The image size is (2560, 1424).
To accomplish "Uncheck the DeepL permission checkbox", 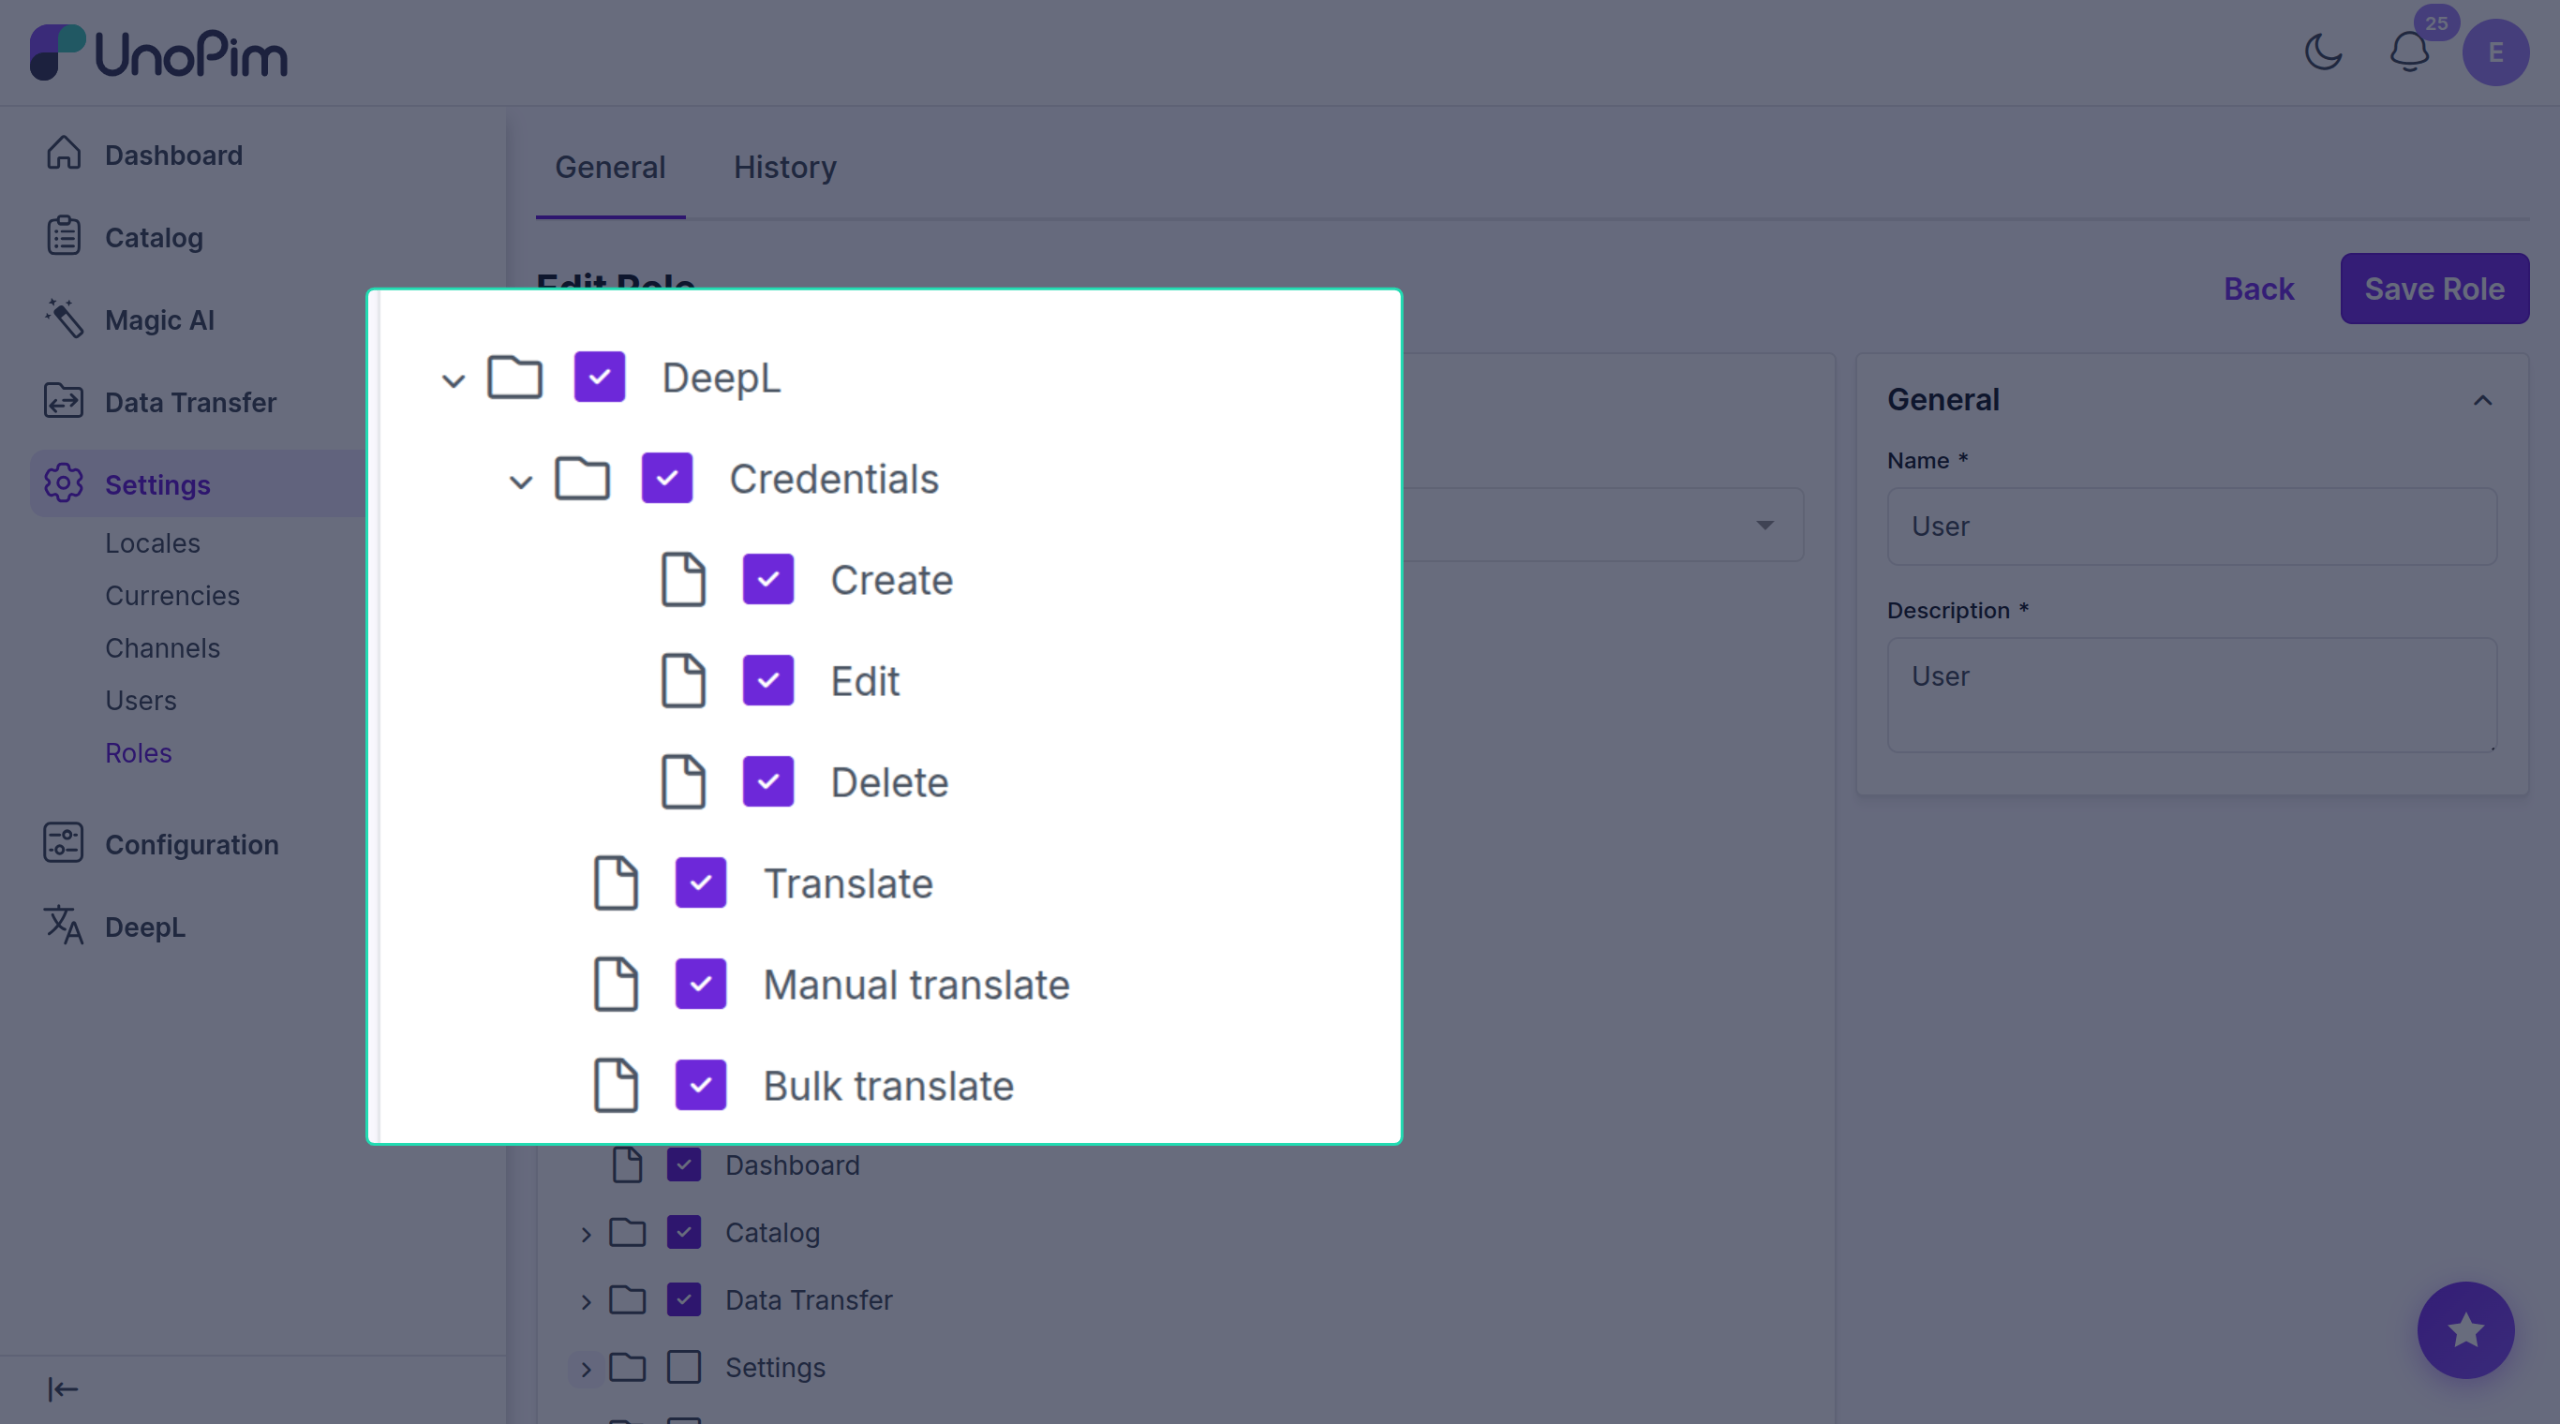I will [600, 377].
